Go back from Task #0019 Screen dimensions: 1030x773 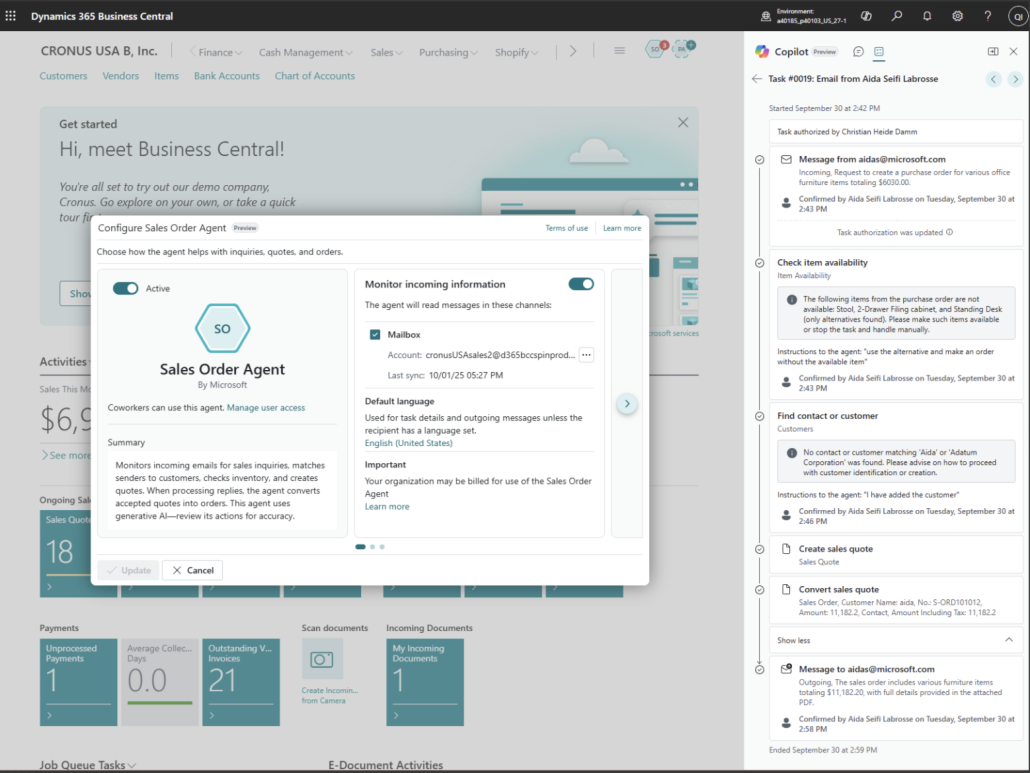click(x=757, y=79)
